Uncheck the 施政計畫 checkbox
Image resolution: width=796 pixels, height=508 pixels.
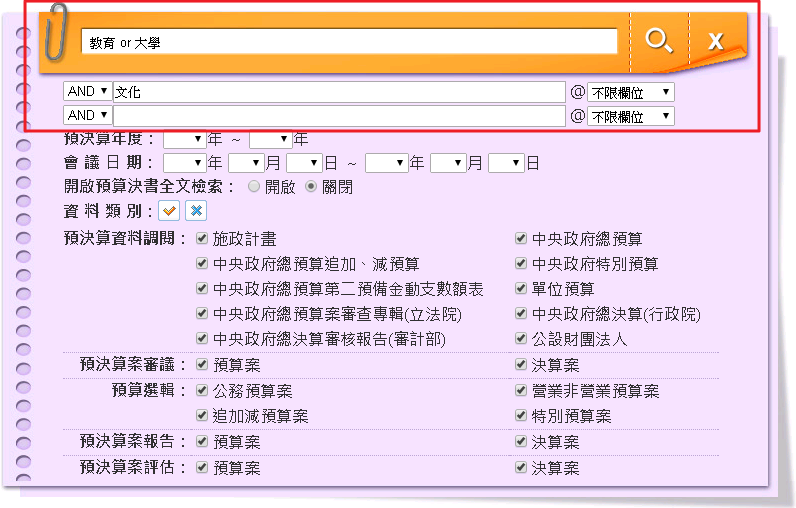[203, 239]
